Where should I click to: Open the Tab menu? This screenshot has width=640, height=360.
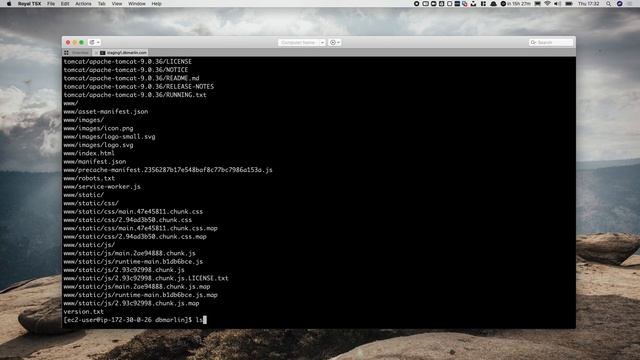point(102,4)
